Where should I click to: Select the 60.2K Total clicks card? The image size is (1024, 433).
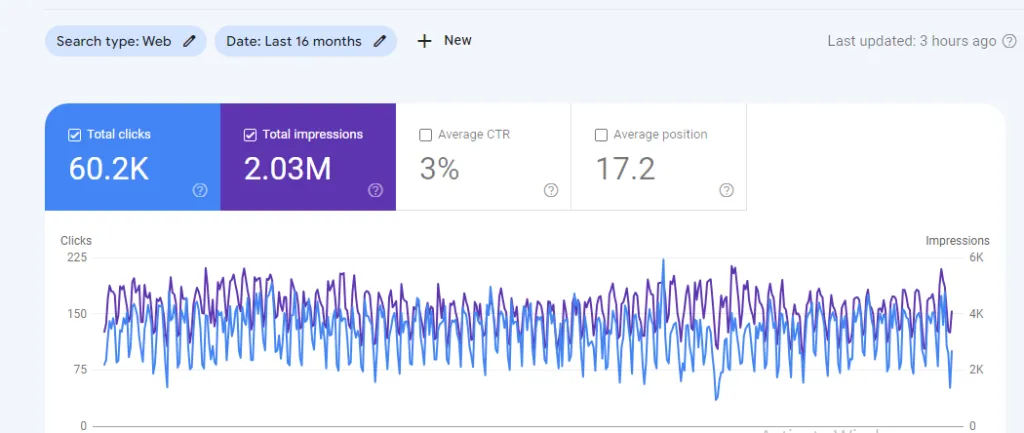tap(133, 157)
